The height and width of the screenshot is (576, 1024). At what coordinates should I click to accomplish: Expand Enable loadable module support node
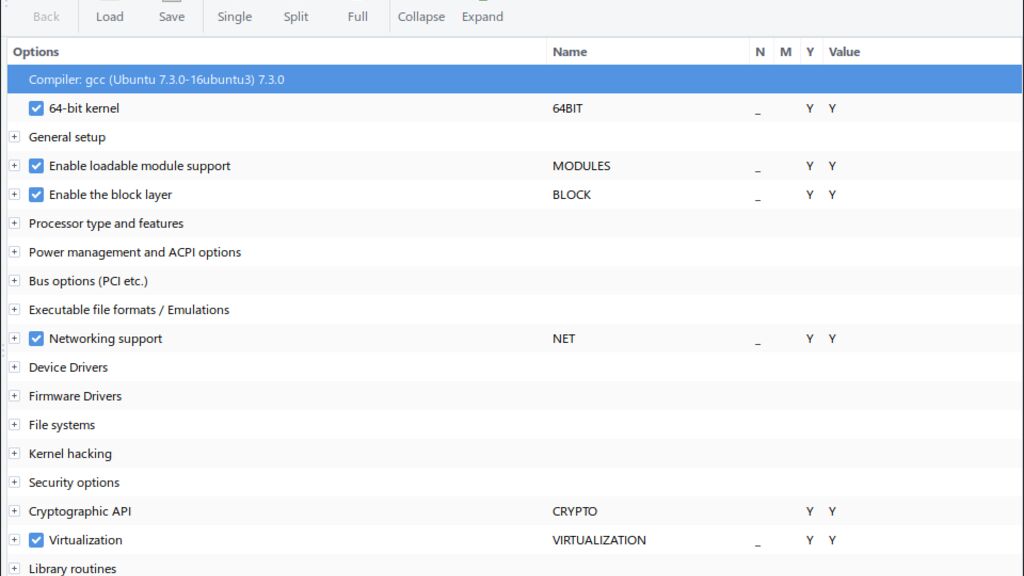pos(14,166)
